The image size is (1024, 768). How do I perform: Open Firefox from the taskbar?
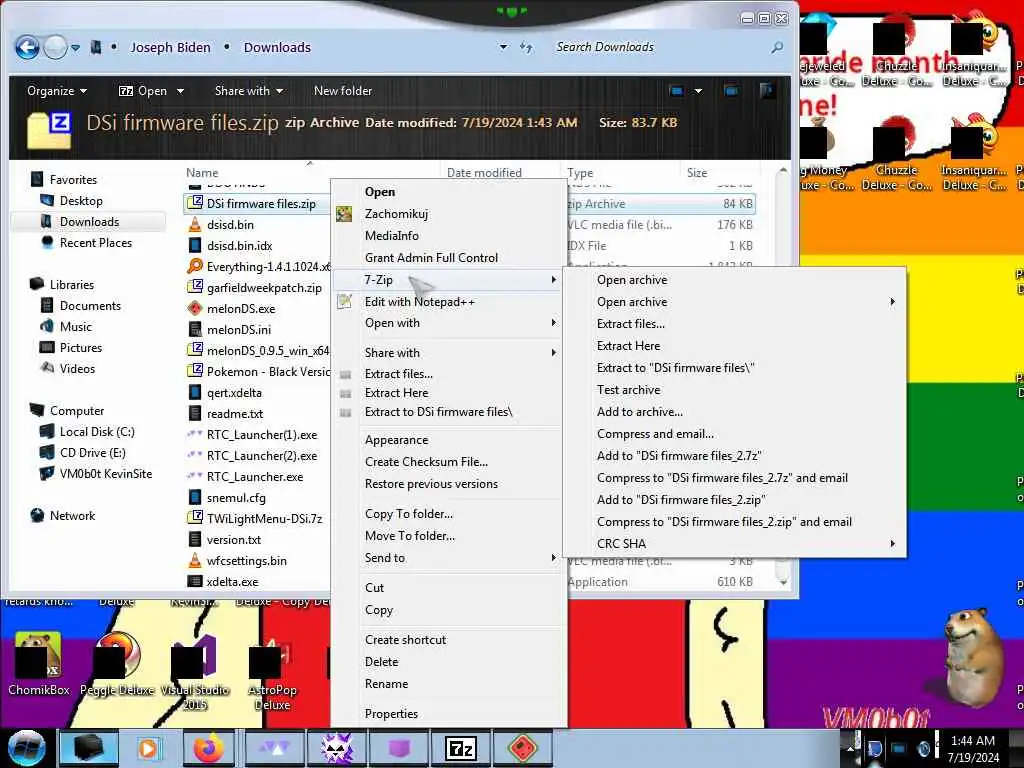coord(208,748)
